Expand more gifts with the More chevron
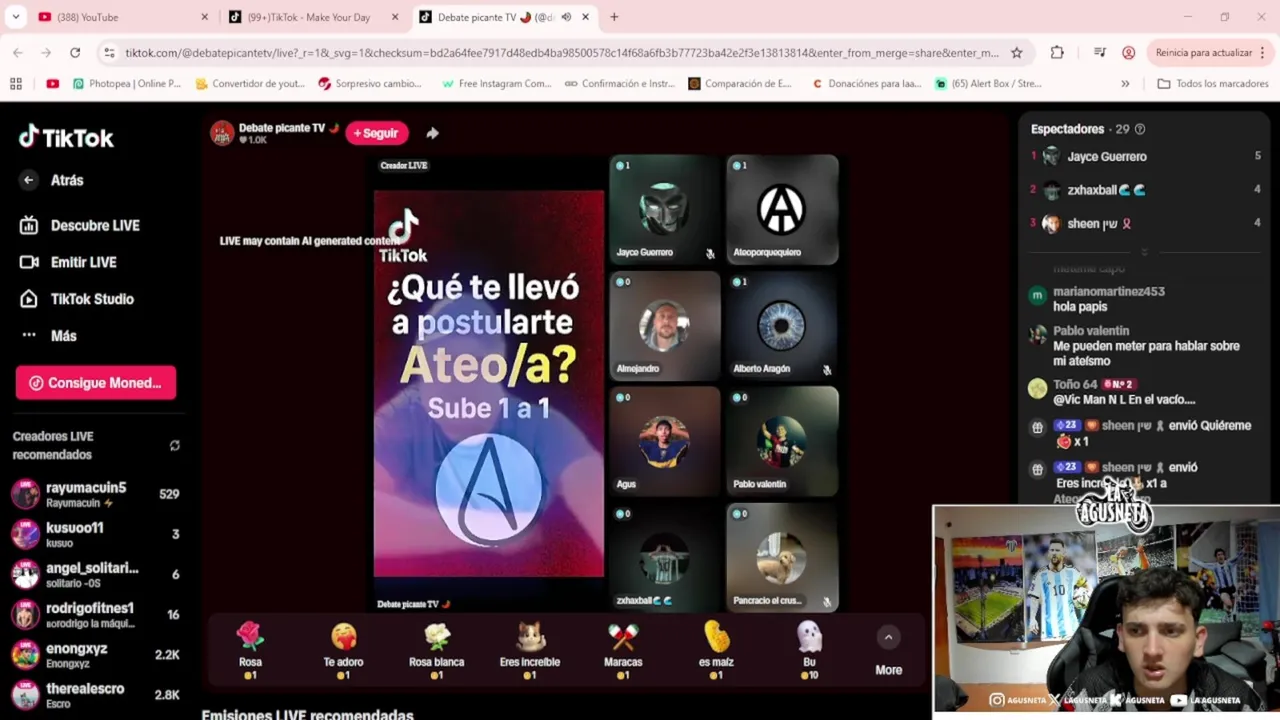The height and width of the screenshot is (720, 1280). coord(888,638)
